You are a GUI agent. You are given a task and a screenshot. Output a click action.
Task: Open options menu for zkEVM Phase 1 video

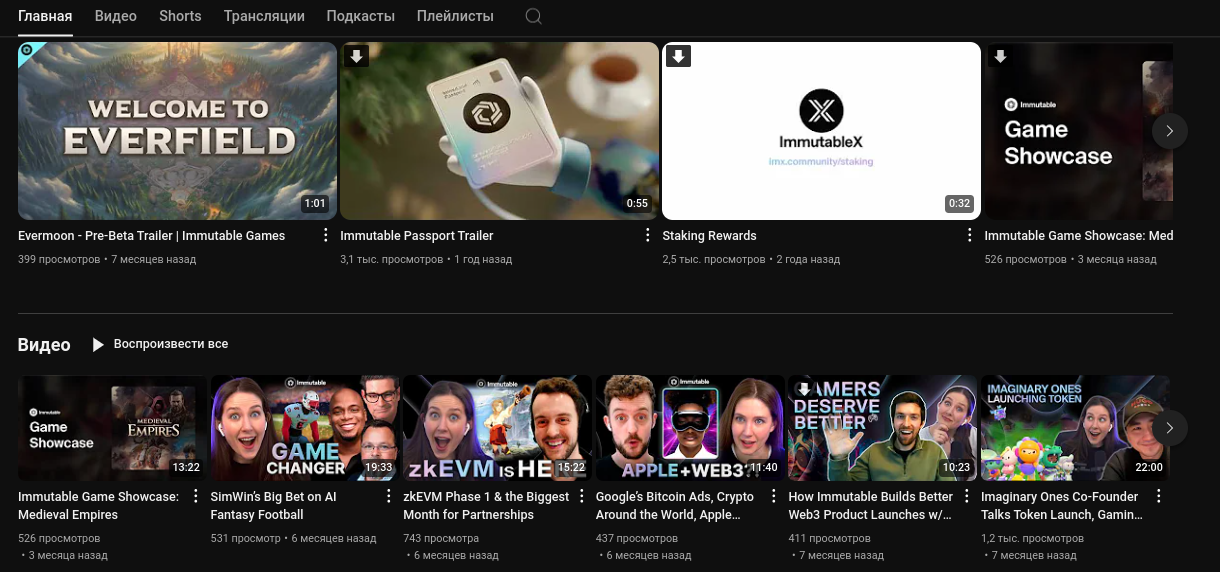pos(581,496)
